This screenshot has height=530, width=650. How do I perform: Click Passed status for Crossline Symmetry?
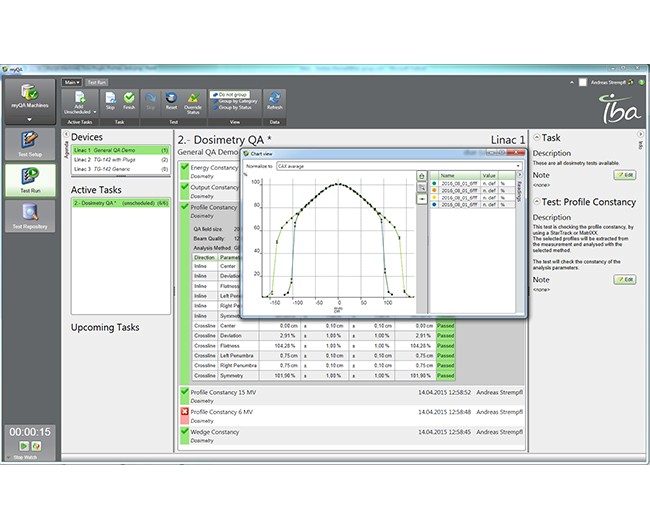[x=446, y=375]
